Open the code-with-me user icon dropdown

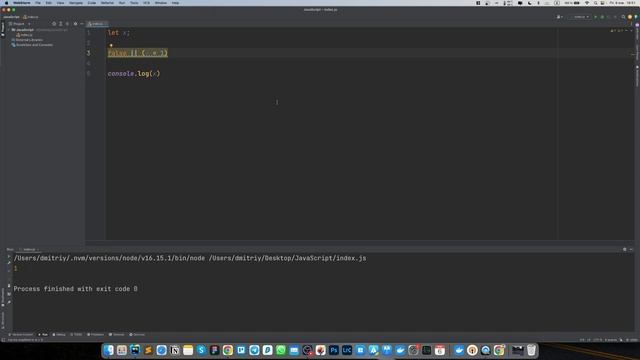(x=560, y=17)
